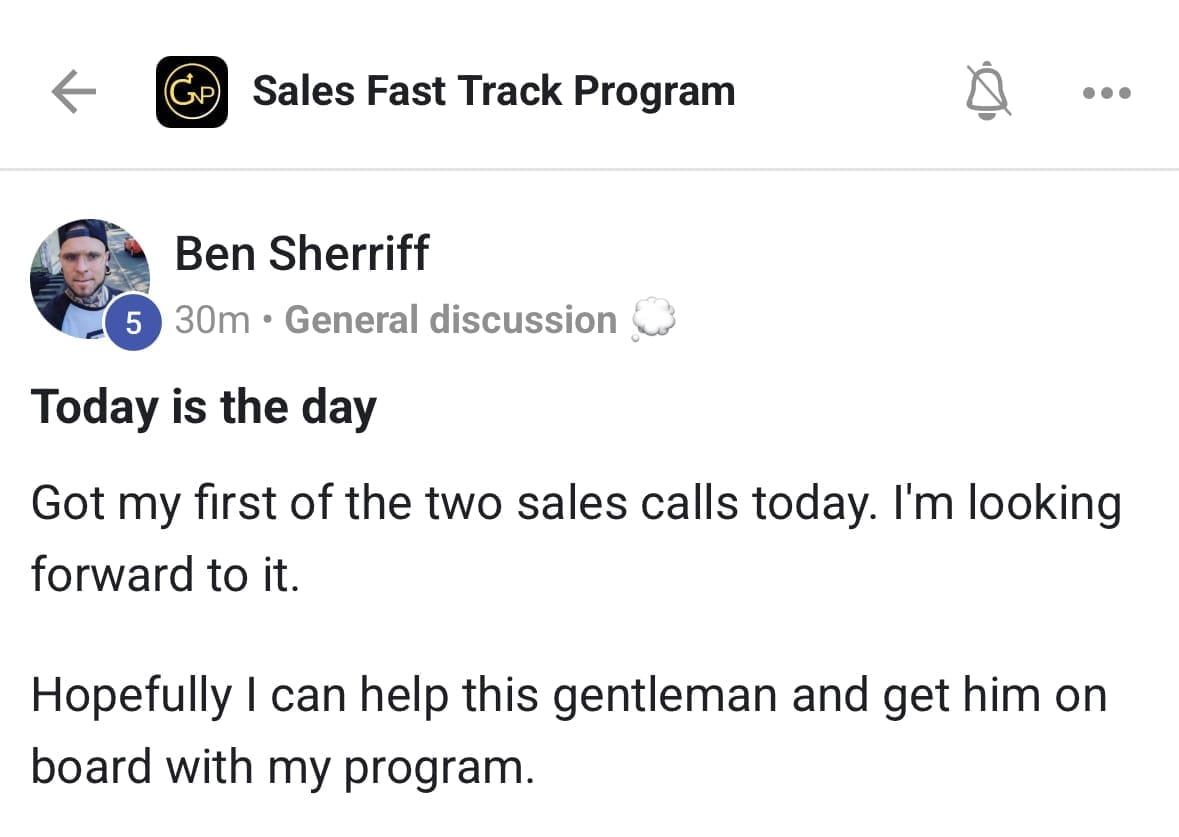The width and height of the screenshot is (1179, 837).
Task: Tap the back arrow in the header
Action: [x=73, y=92]
